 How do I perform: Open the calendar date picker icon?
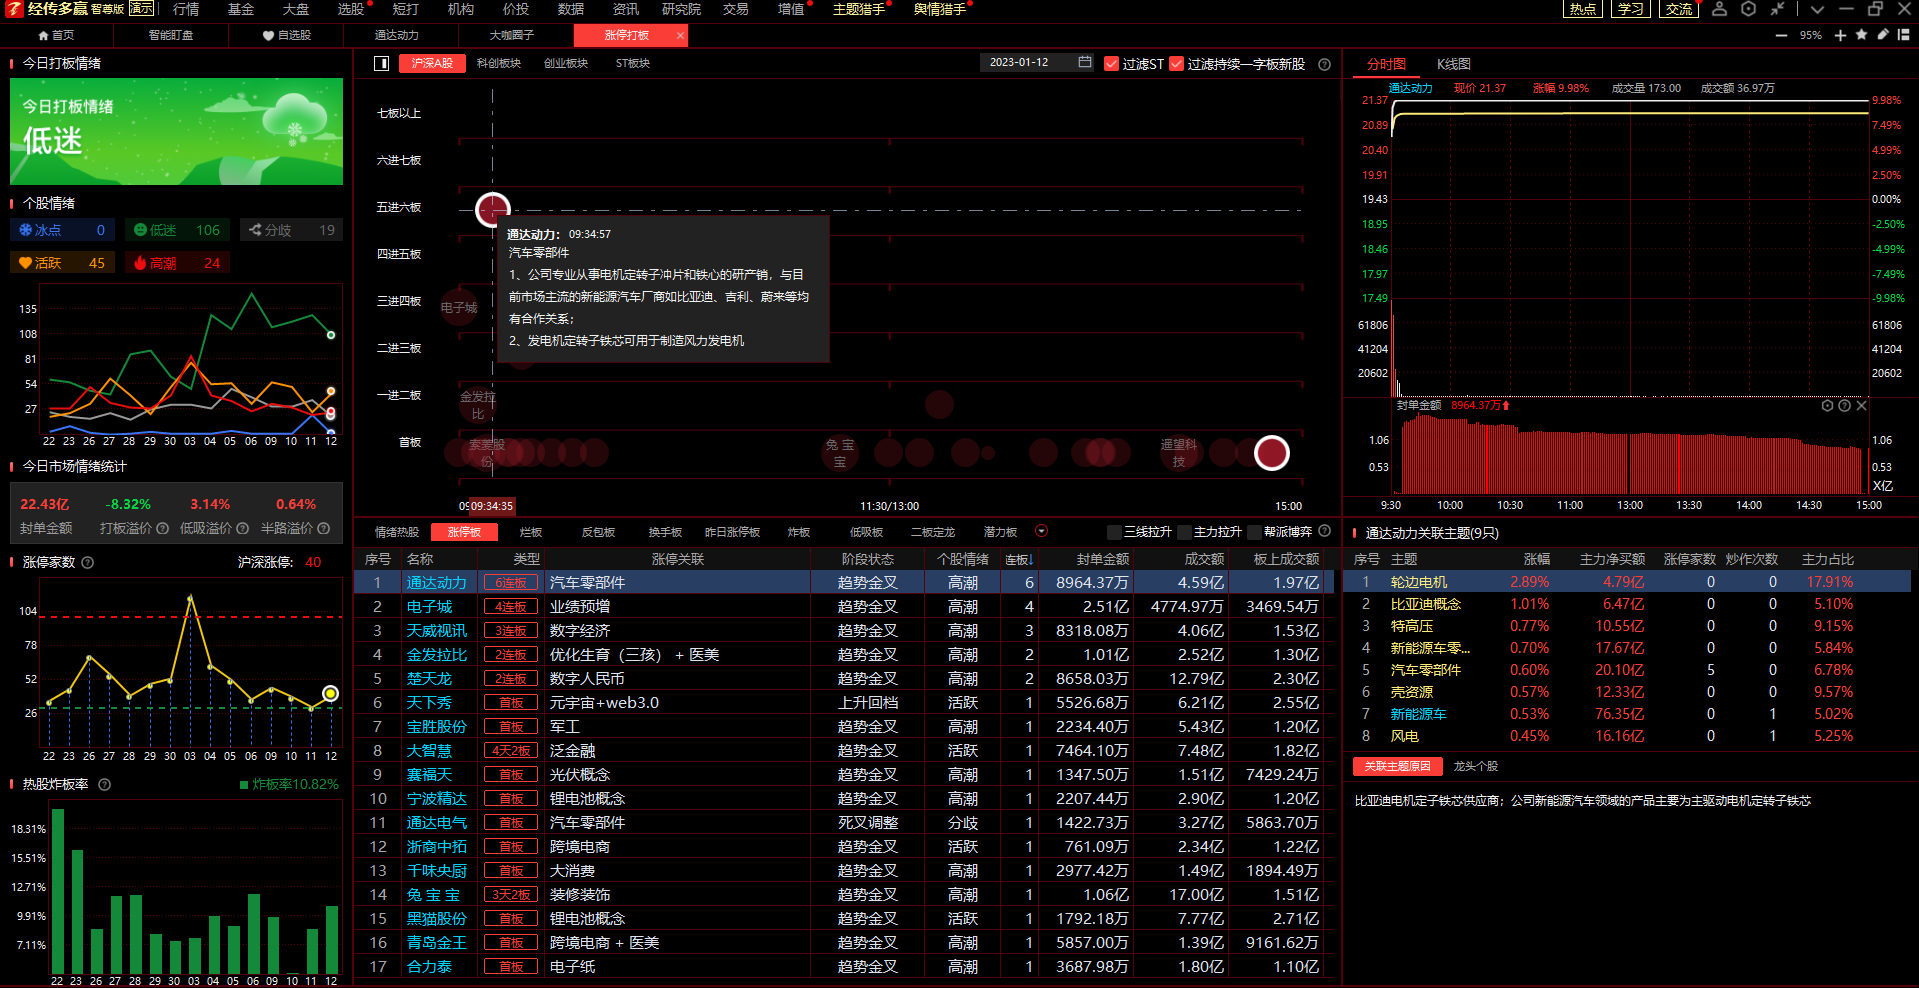click(1085, 62)
